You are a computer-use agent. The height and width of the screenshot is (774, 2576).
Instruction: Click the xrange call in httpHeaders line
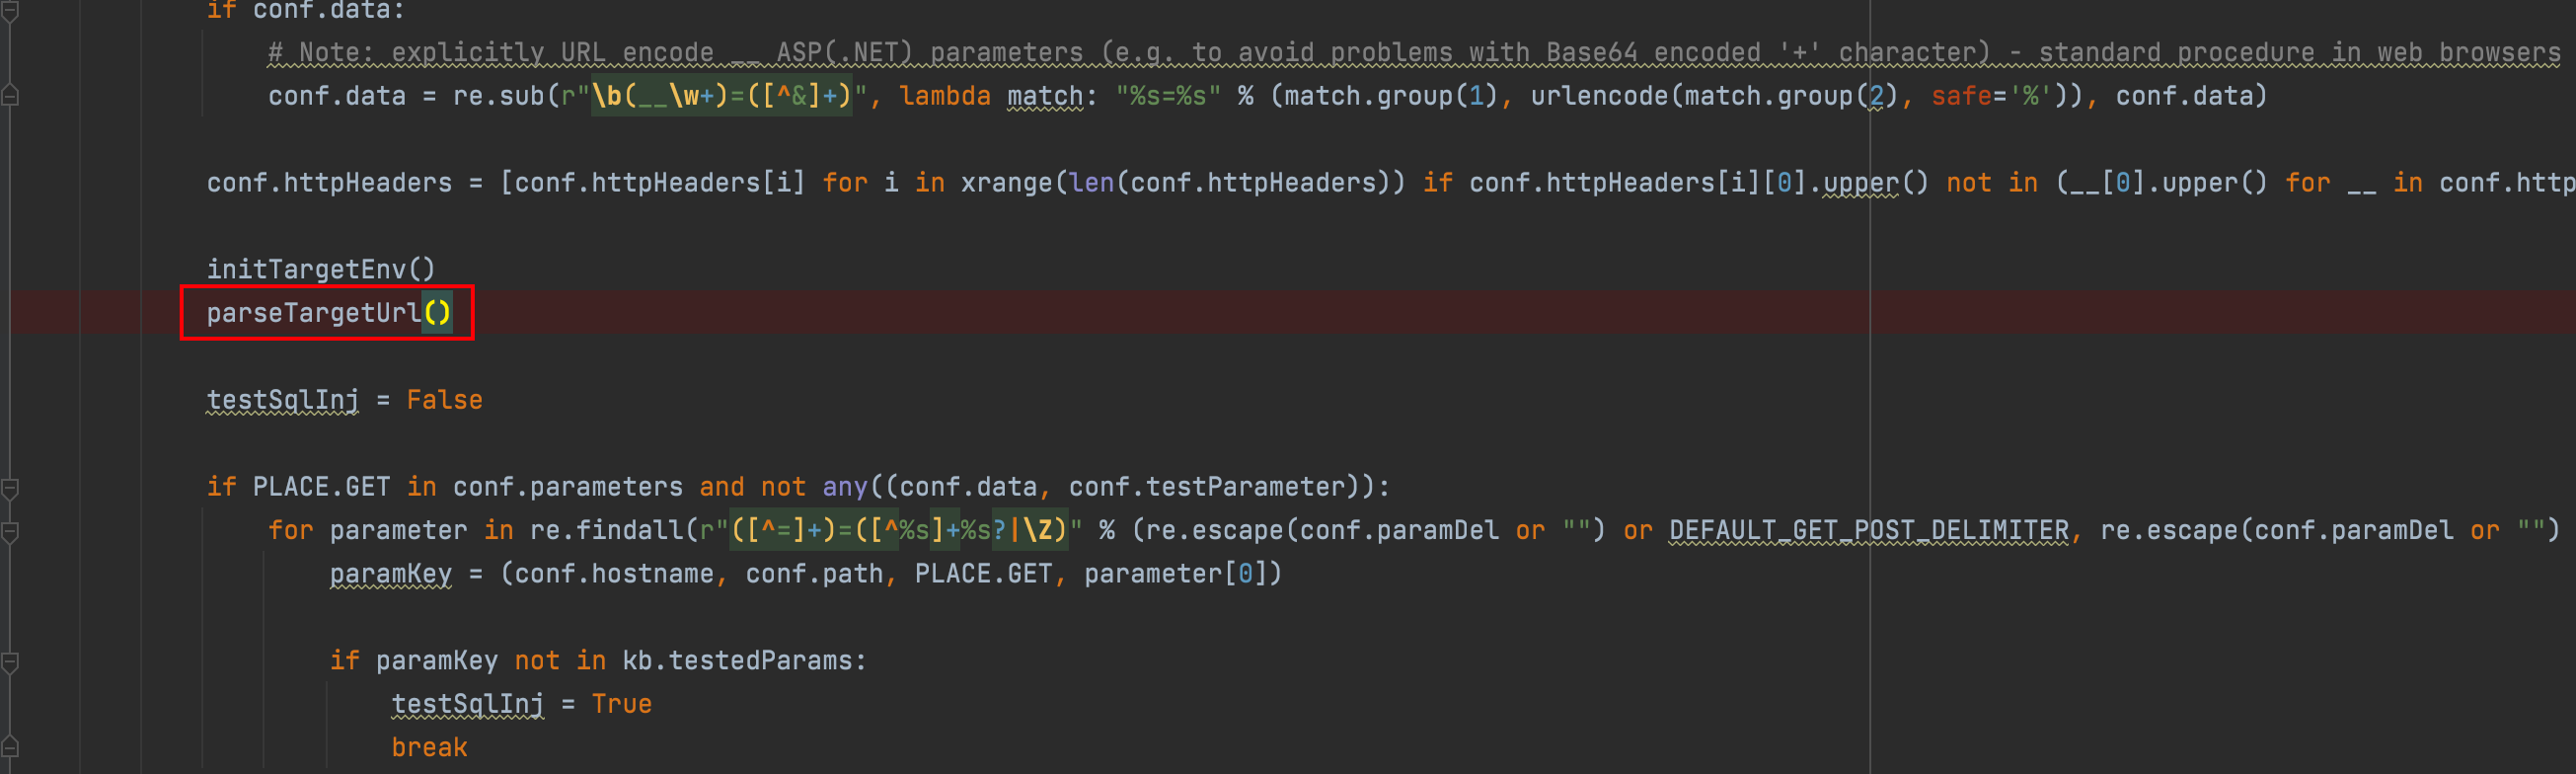coord(1005,183)
